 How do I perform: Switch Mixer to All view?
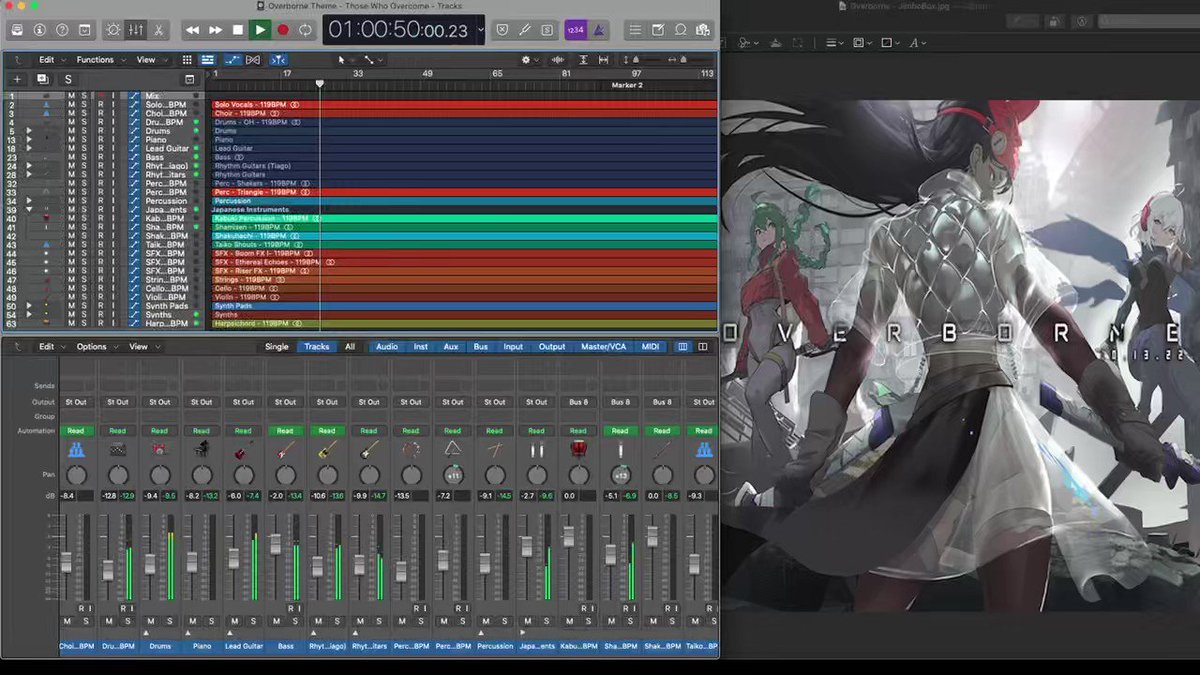350,347
